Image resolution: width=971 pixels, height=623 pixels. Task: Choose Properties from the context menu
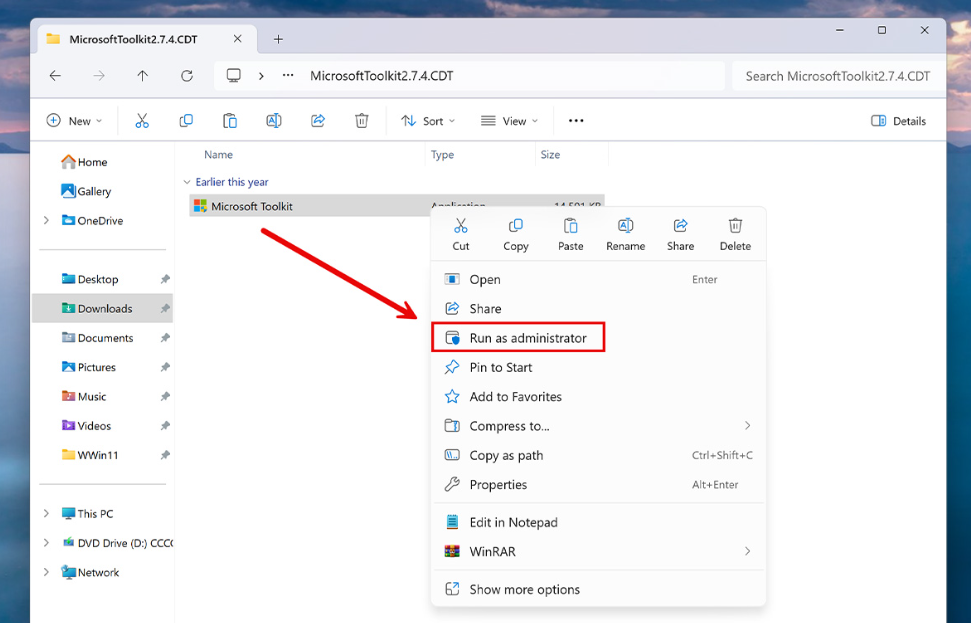click(x=498, y=485)
